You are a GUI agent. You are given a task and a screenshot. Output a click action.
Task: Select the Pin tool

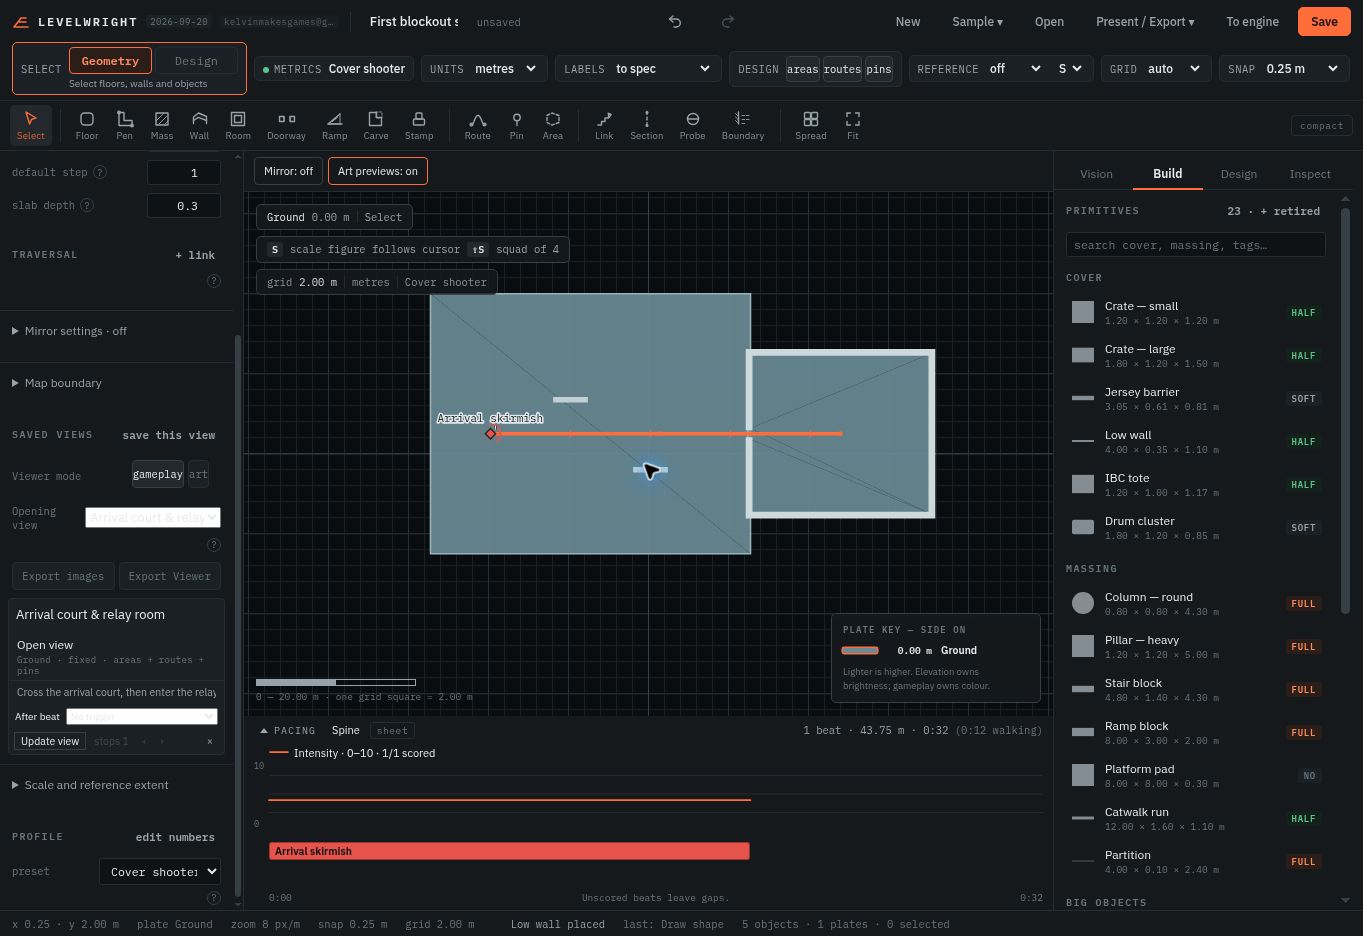point(516,125)
